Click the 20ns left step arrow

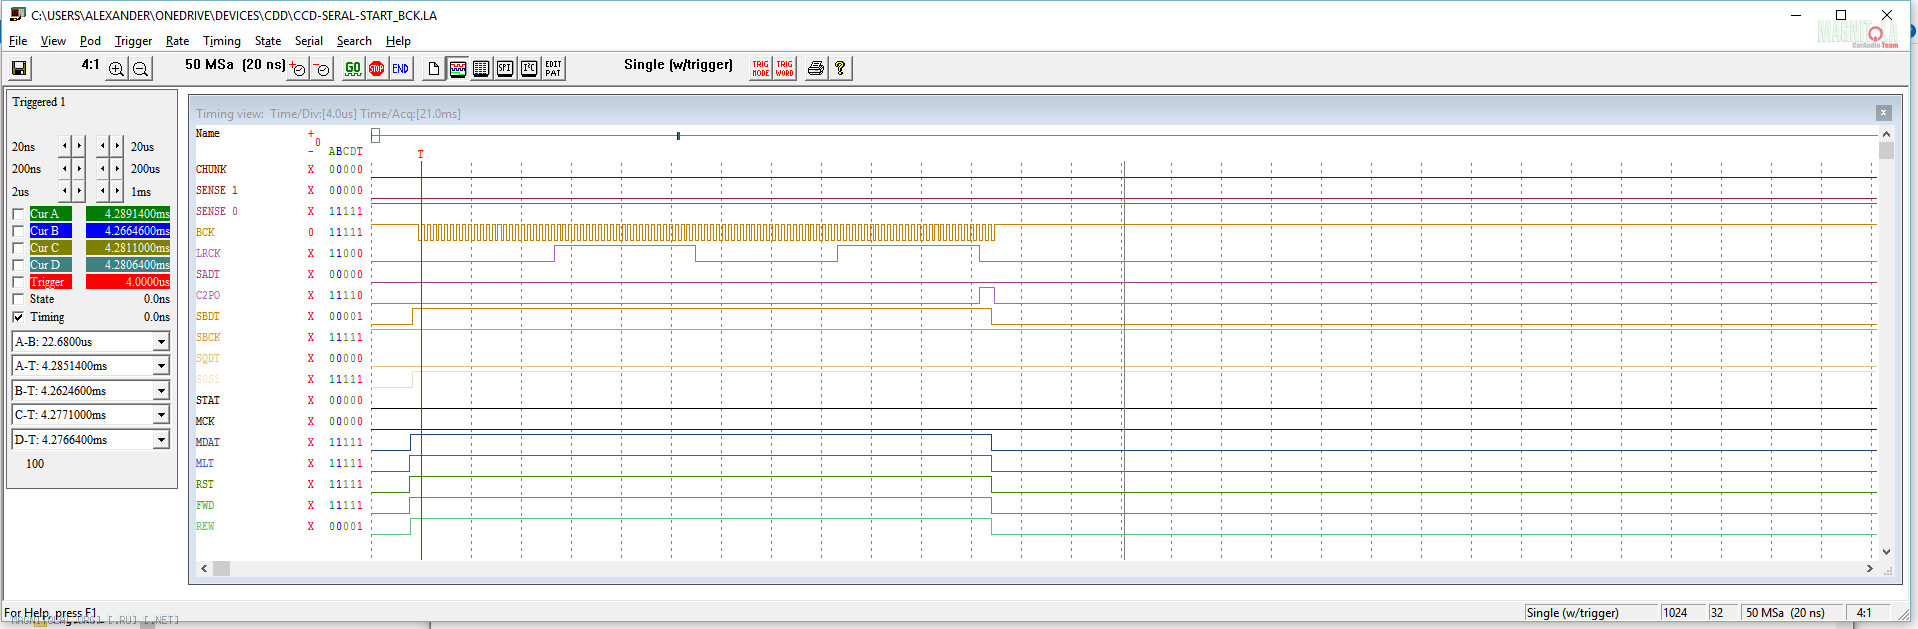[x=65, y=146]
